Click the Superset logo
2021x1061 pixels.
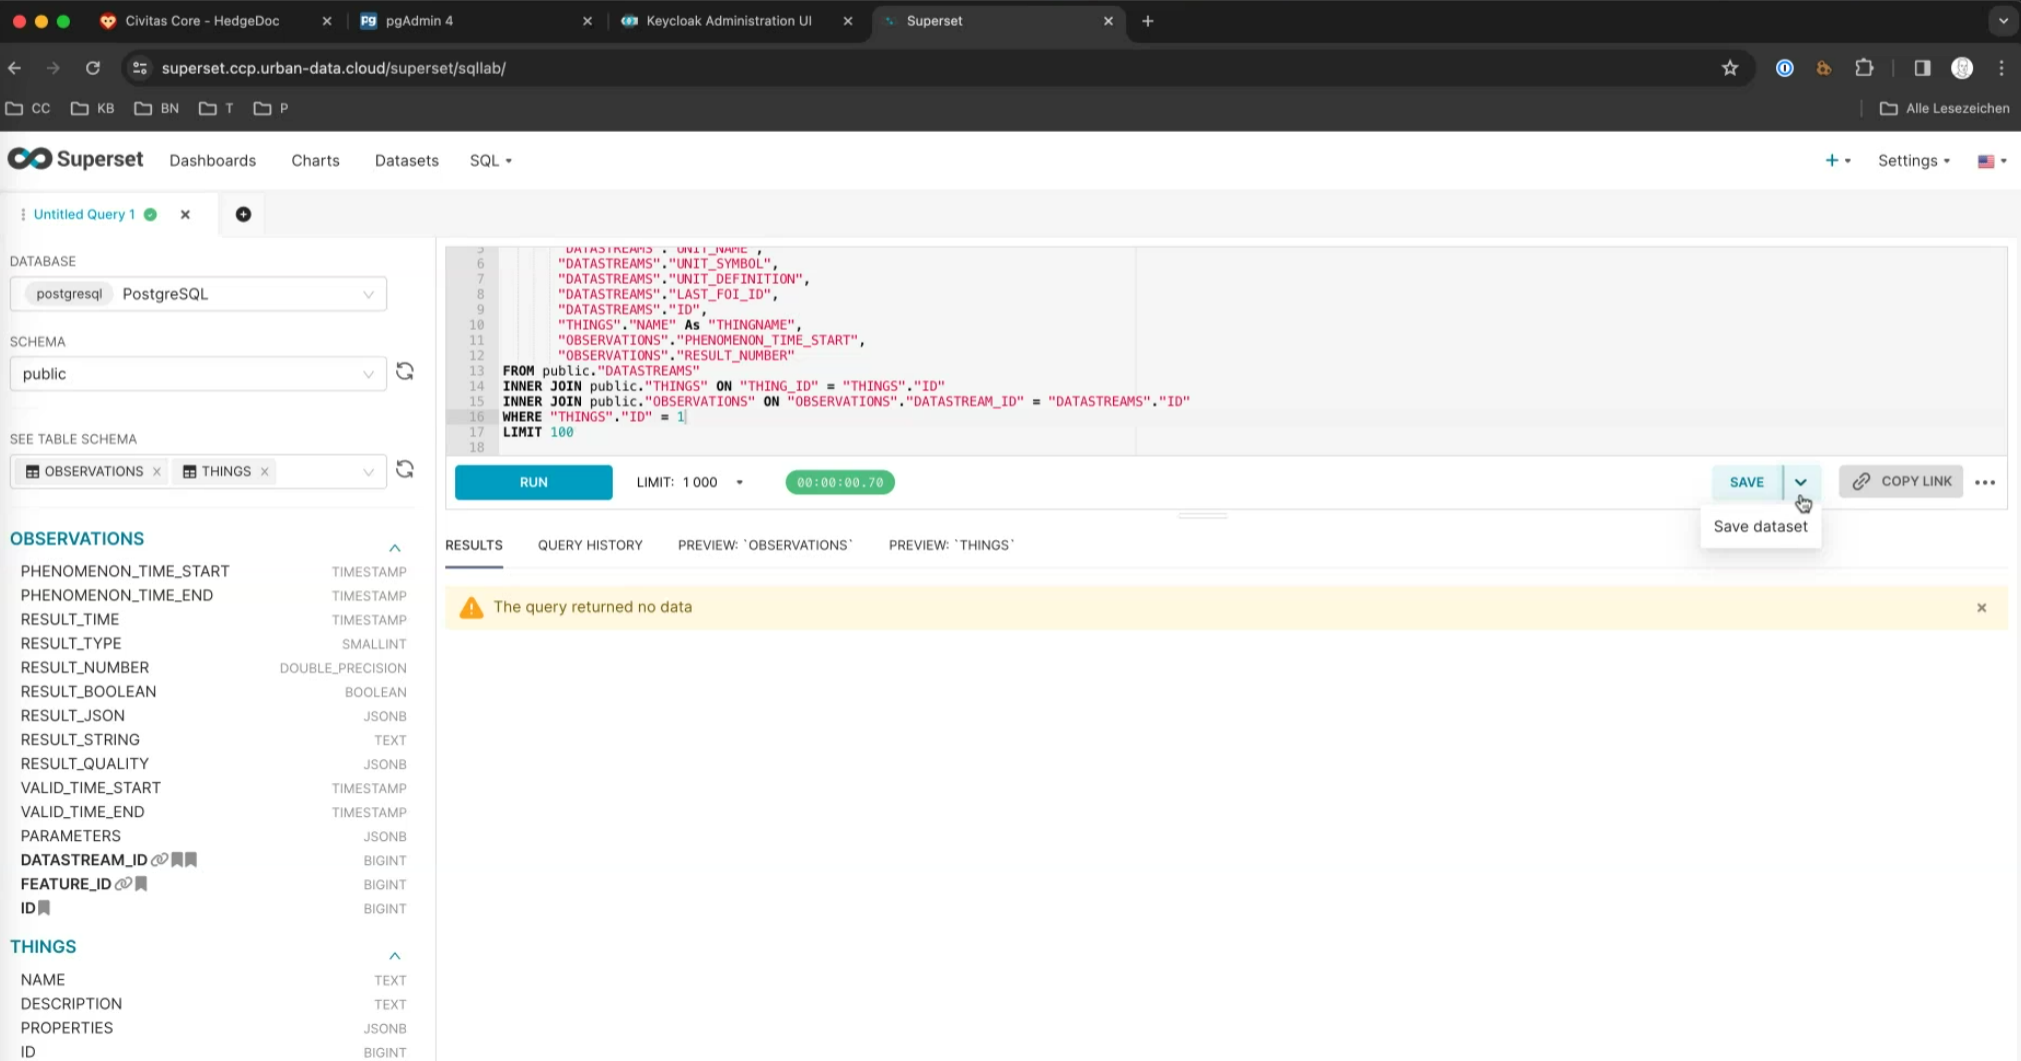[76, 160]
